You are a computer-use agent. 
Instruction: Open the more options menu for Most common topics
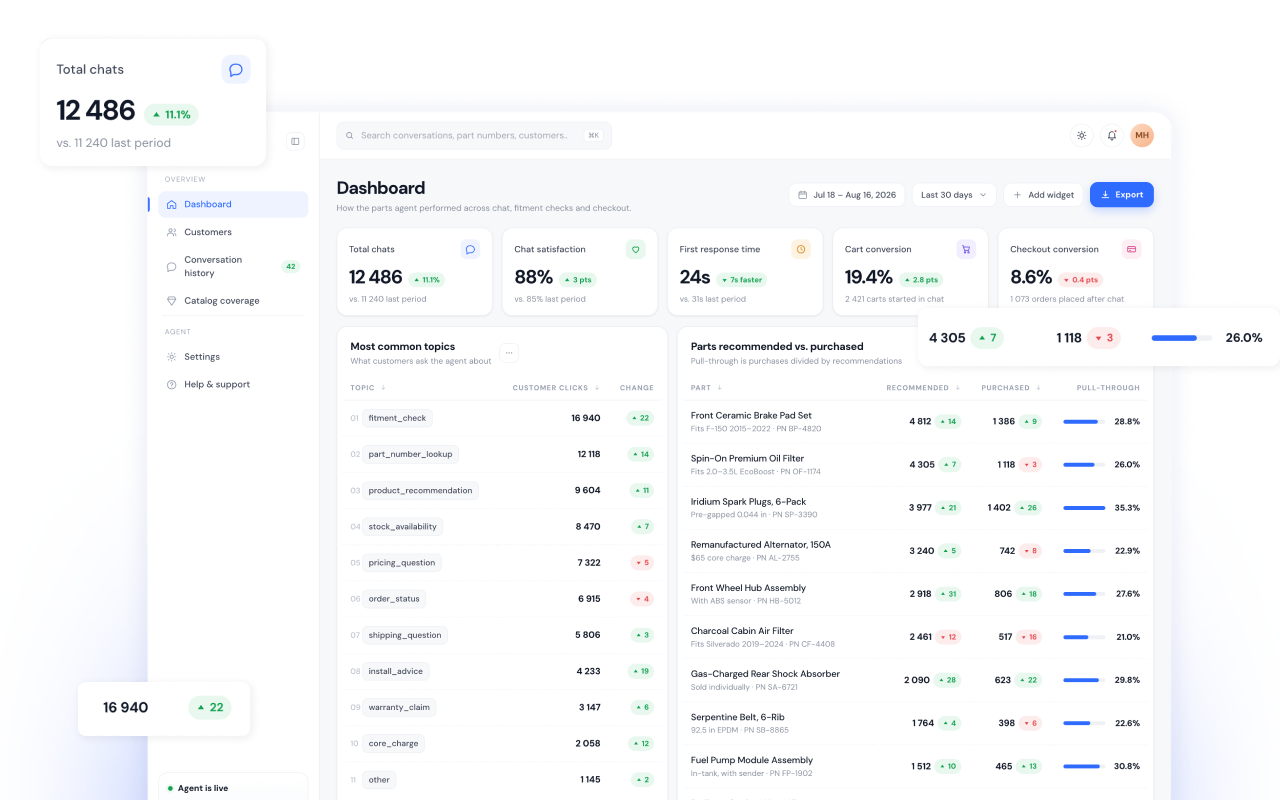509,353
